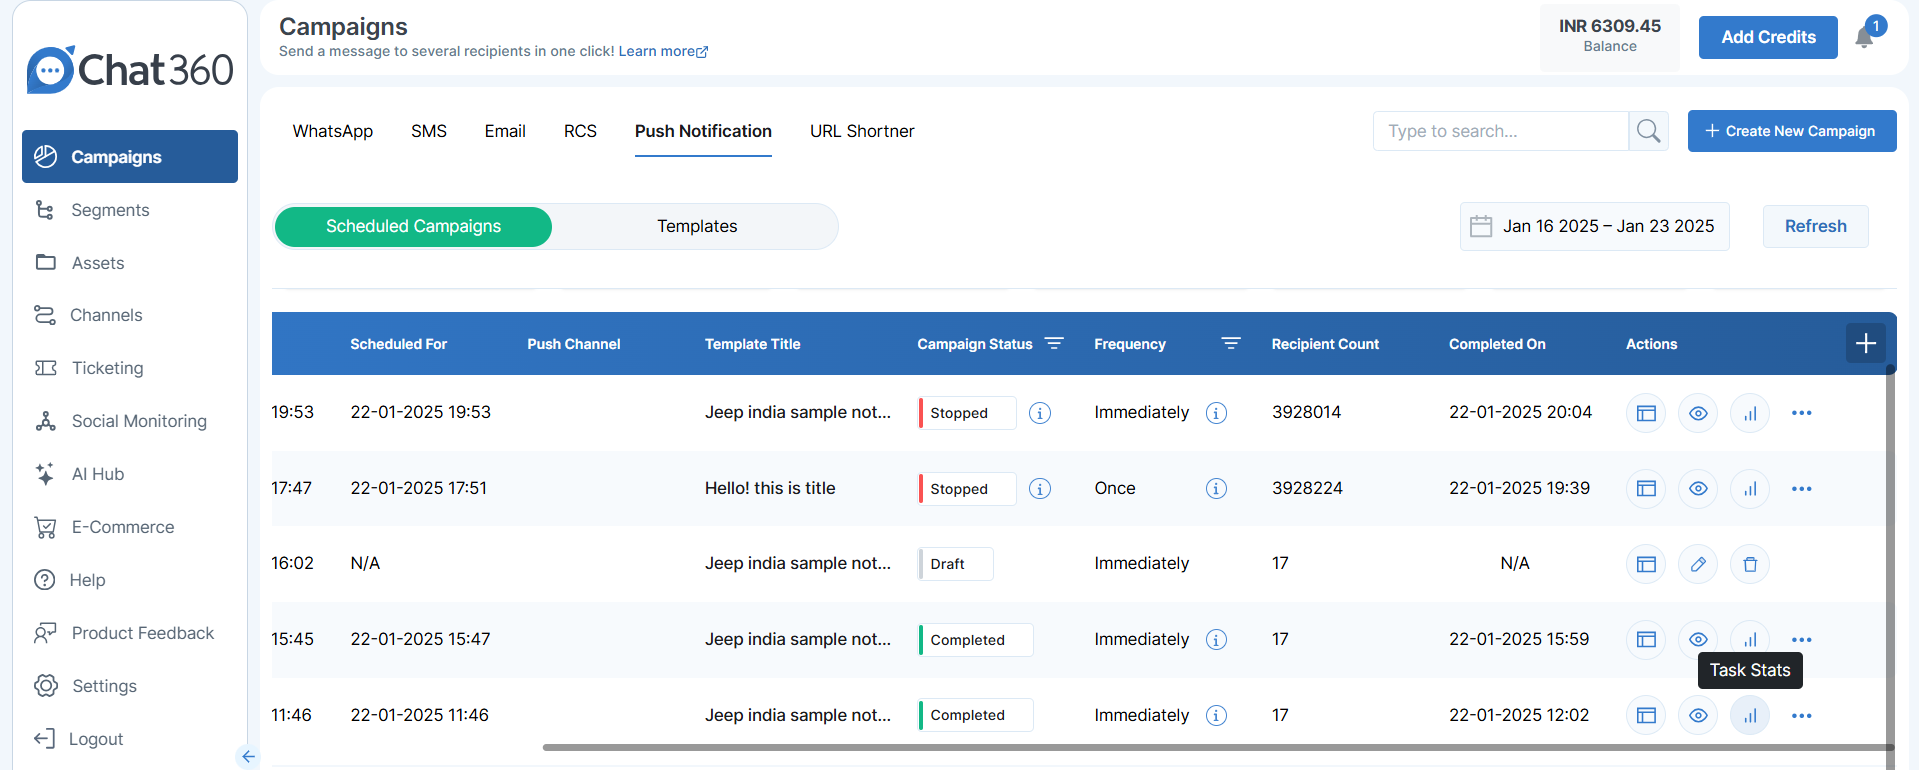Switch to Templates view

697,227
